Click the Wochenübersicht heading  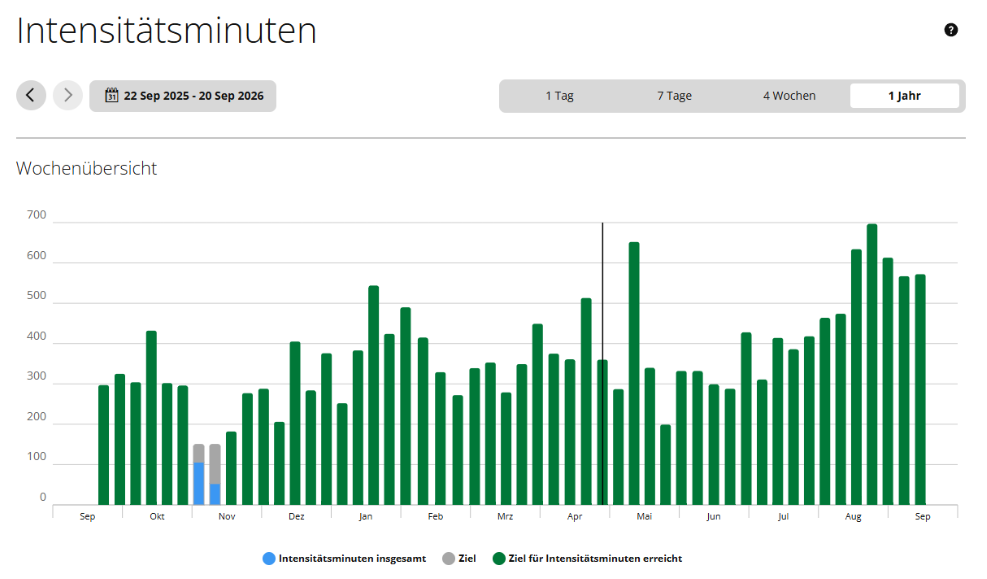pos(86,169)
